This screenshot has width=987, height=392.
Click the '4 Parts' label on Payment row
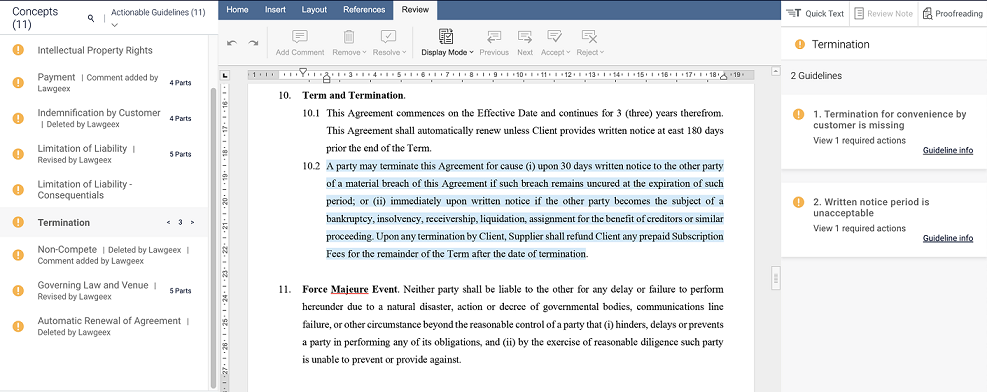[180, 82]
